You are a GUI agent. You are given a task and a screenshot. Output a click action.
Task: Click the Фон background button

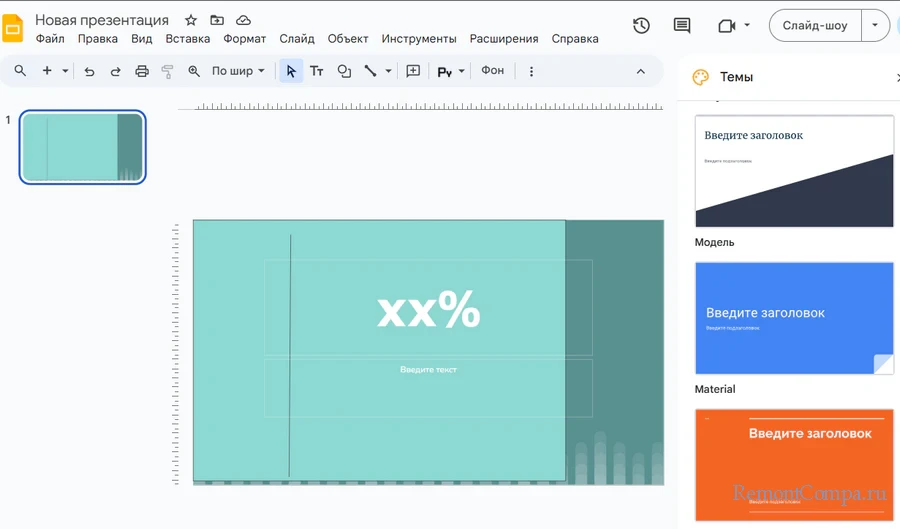pos(493,71)
